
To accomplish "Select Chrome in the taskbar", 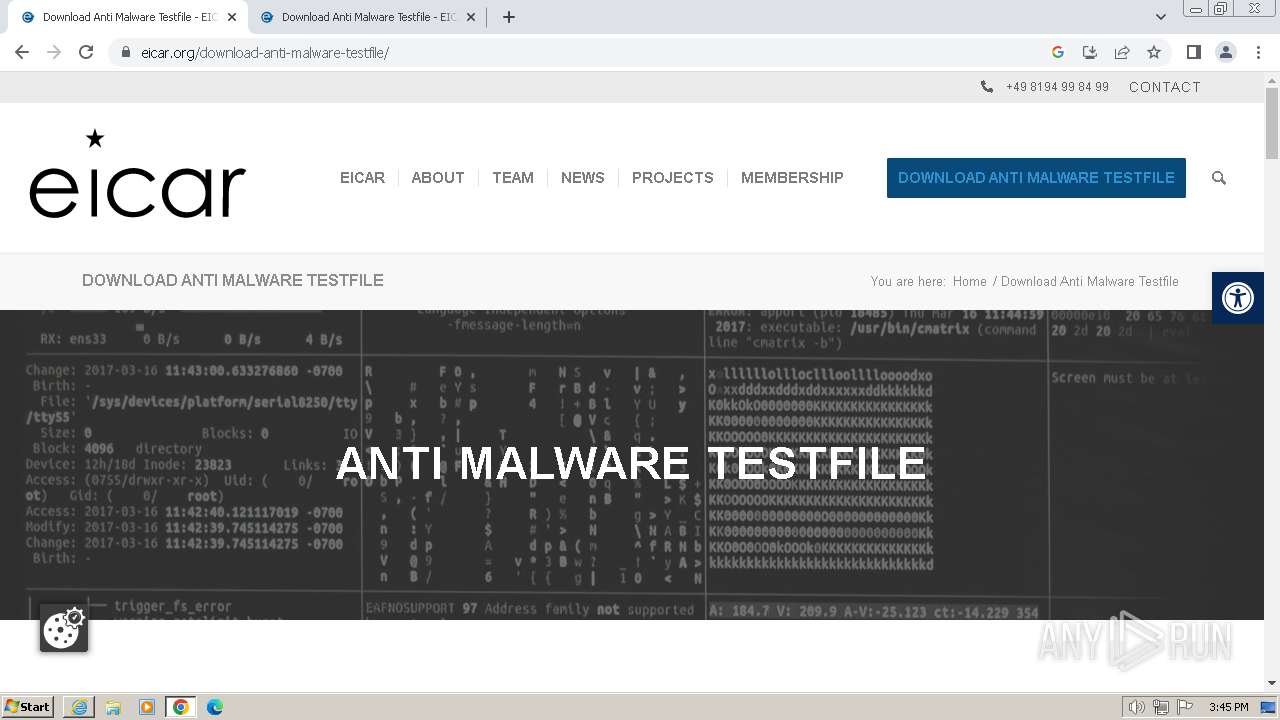I will pyautogui.click(x=181, y=707).
